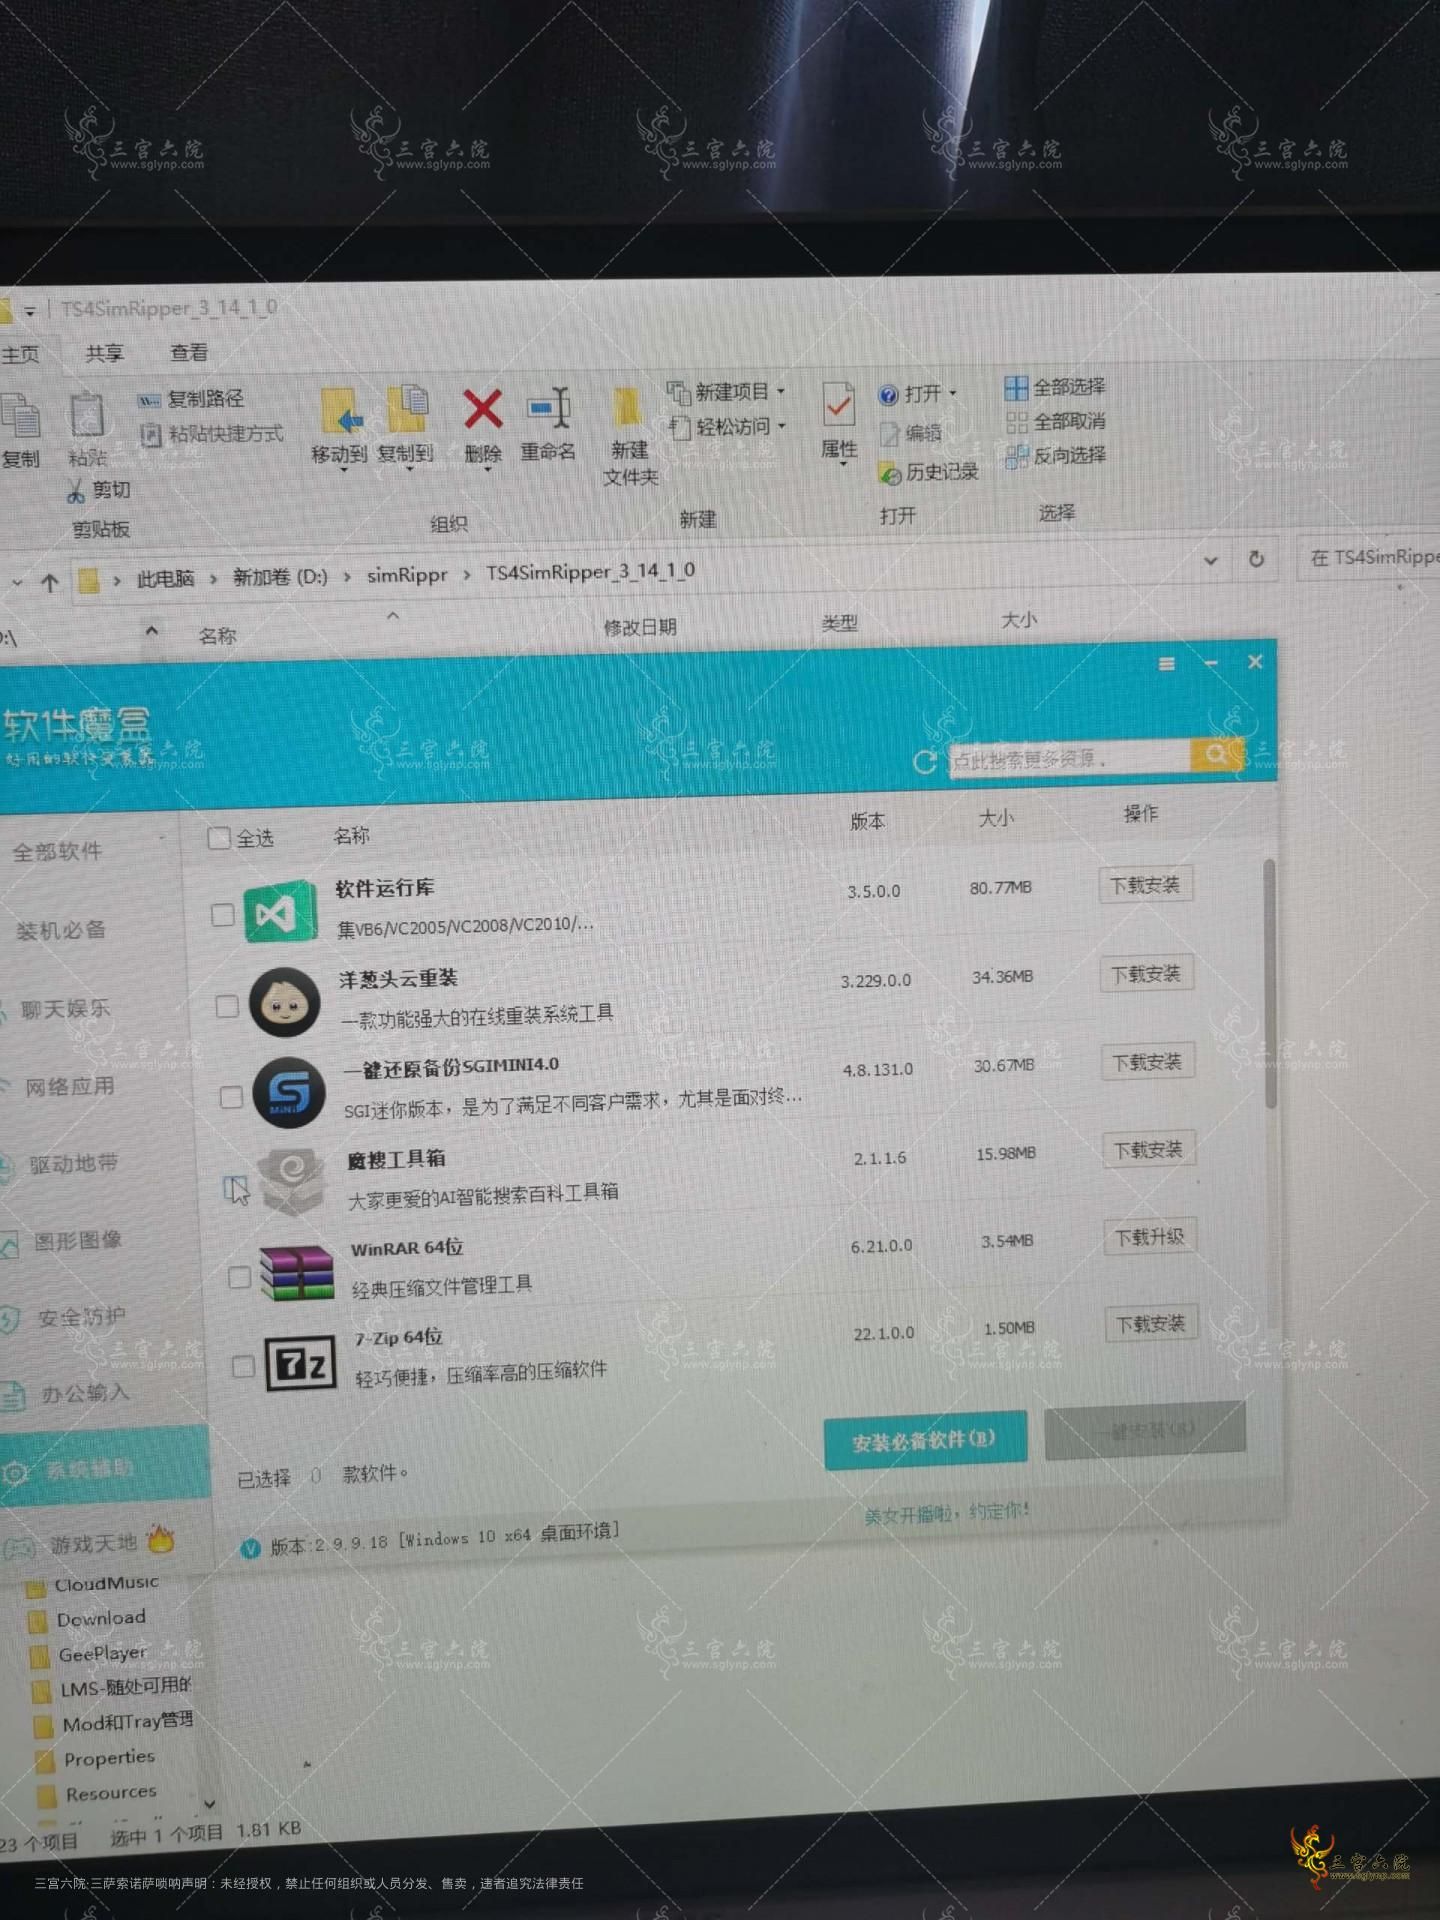Select 装机必备 category in sidebar
The height and width of the screenshot is (1920, 1440).
(x=60, y=931)
